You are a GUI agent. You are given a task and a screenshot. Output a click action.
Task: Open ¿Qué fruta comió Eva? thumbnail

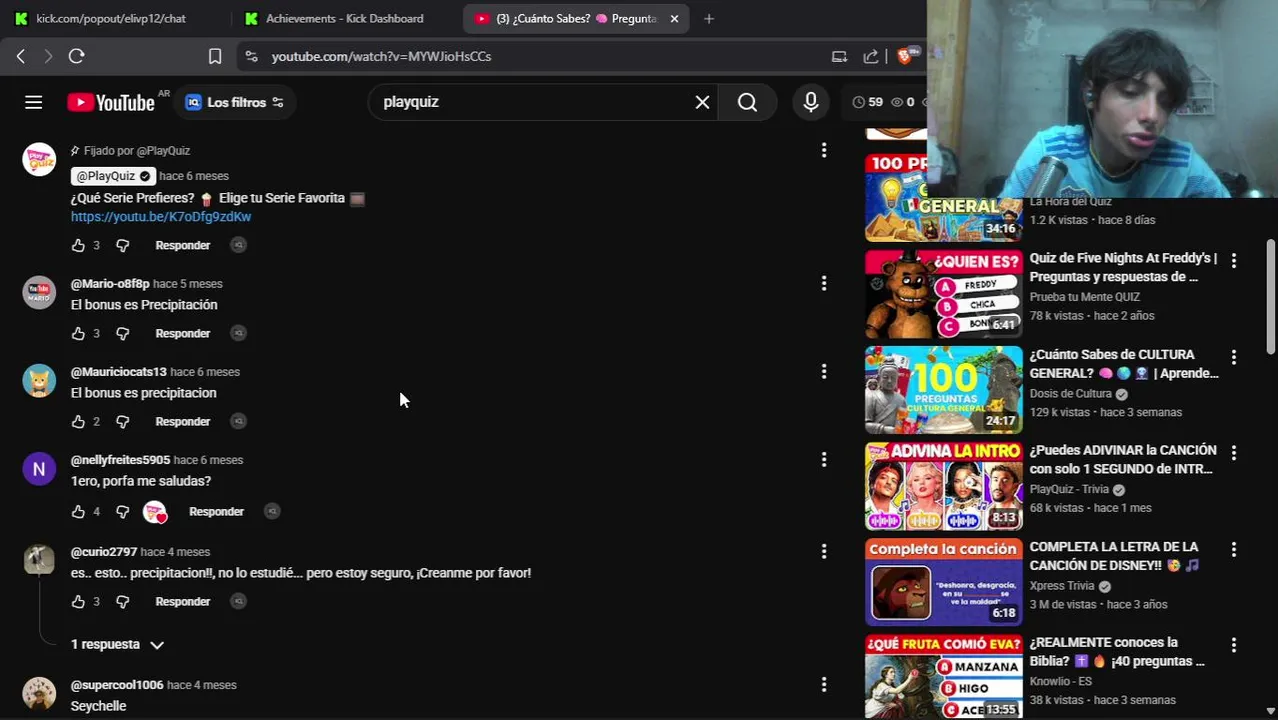944,677
